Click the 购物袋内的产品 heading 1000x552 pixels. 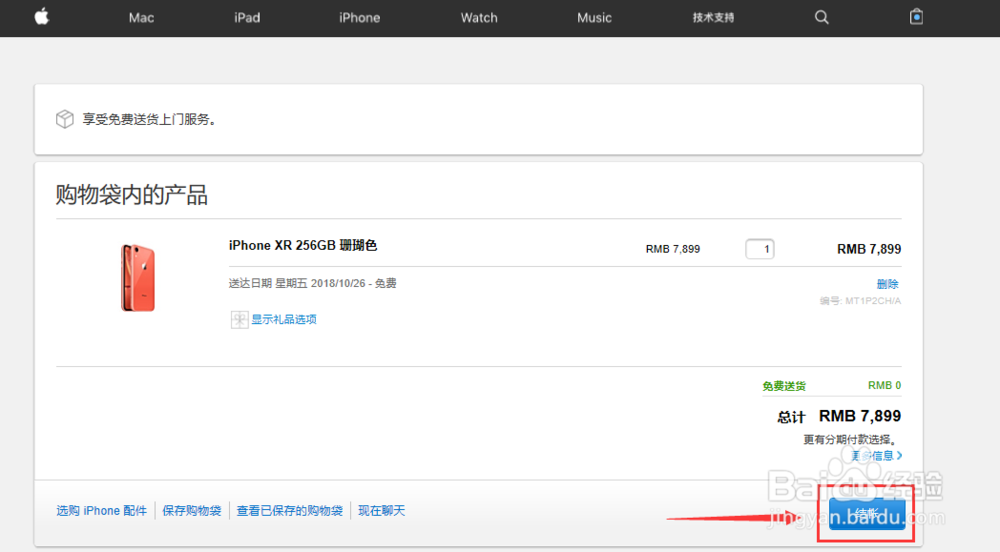click(x=131, y=194)
